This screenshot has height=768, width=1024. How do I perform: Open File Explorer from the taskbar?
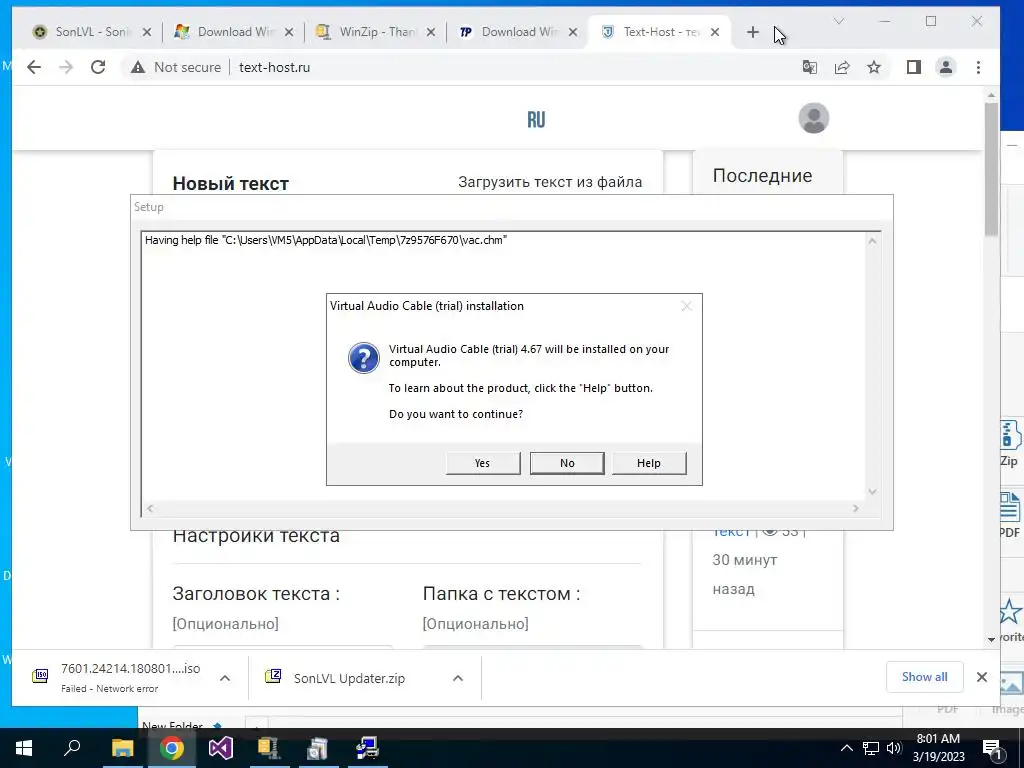(122, 748)
